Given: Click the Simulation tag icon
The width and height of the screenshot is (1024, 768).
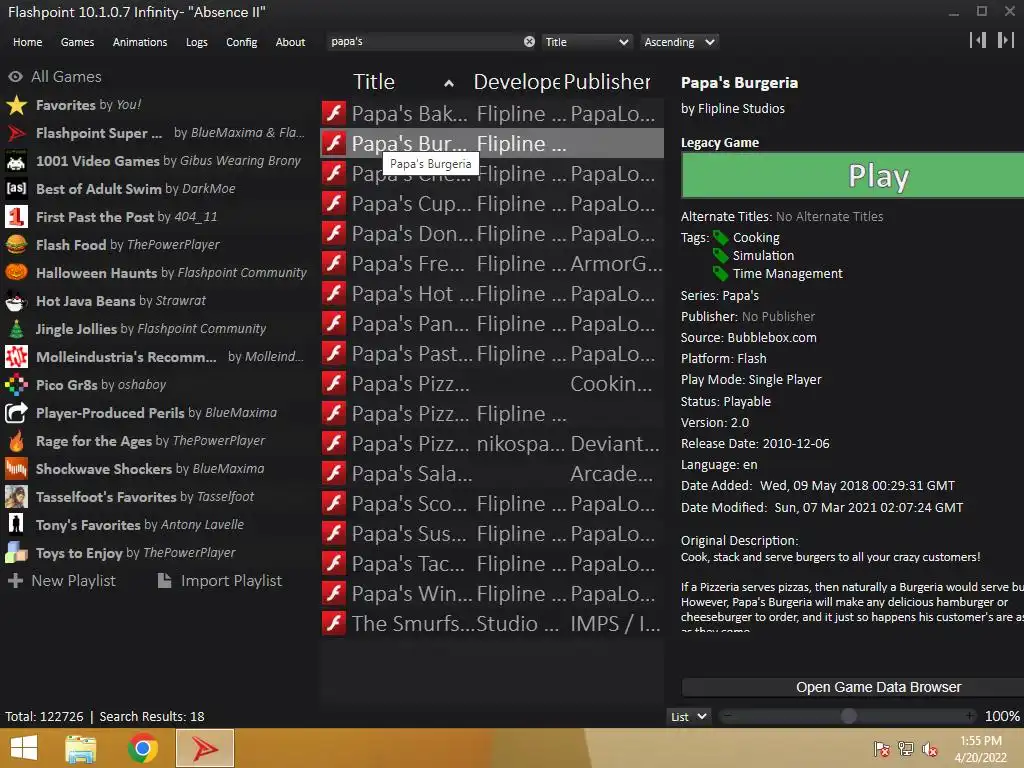Looking at the screenshot, I should click(720, 255).
